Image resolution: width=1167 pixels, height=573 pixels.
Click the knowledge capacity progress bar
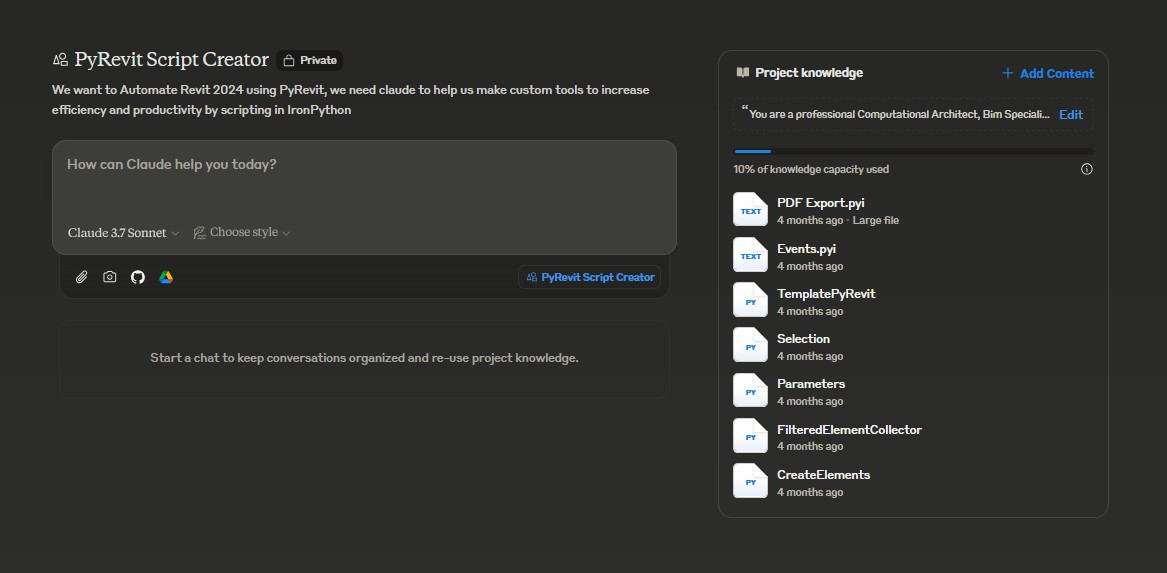[x=913, y=151]
